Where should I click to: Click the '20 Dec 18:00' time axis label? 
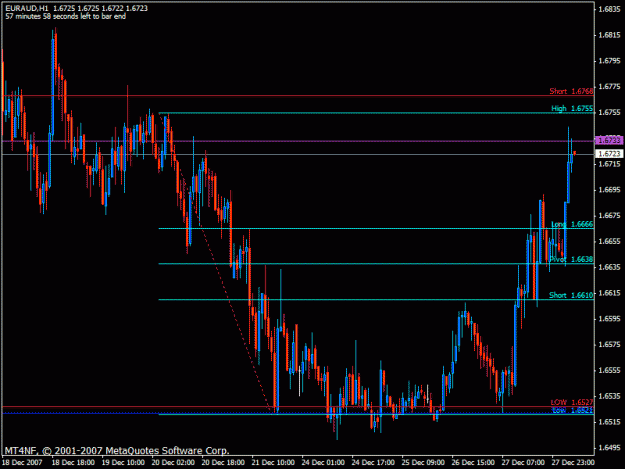point(223,463)
